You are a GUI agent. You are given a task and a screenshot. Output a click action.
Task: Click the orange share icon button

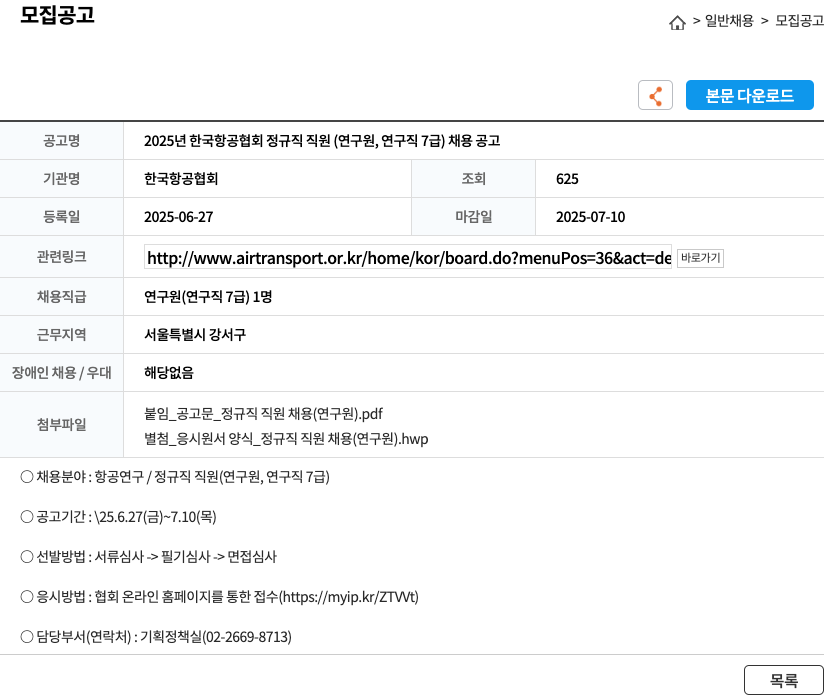[655, 95]
